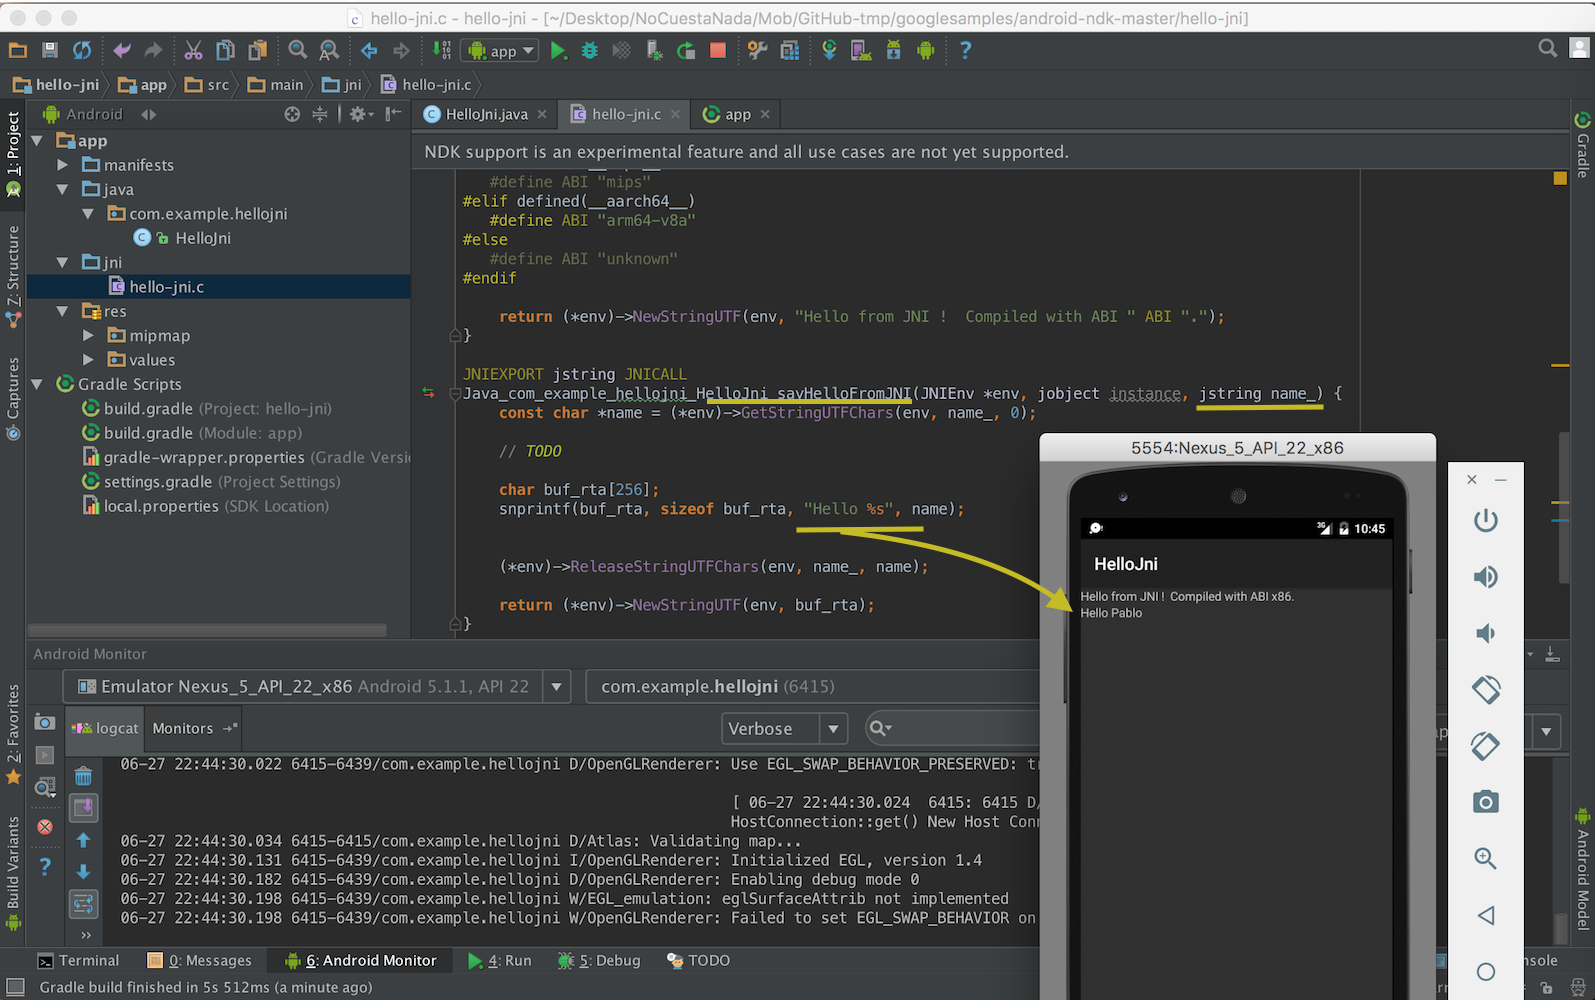Image resolution: width=1595 pixels, height=1000 pixels.
Task: Collapse the jni folder node
Action: pyautogui.click(x=63, y=262)
